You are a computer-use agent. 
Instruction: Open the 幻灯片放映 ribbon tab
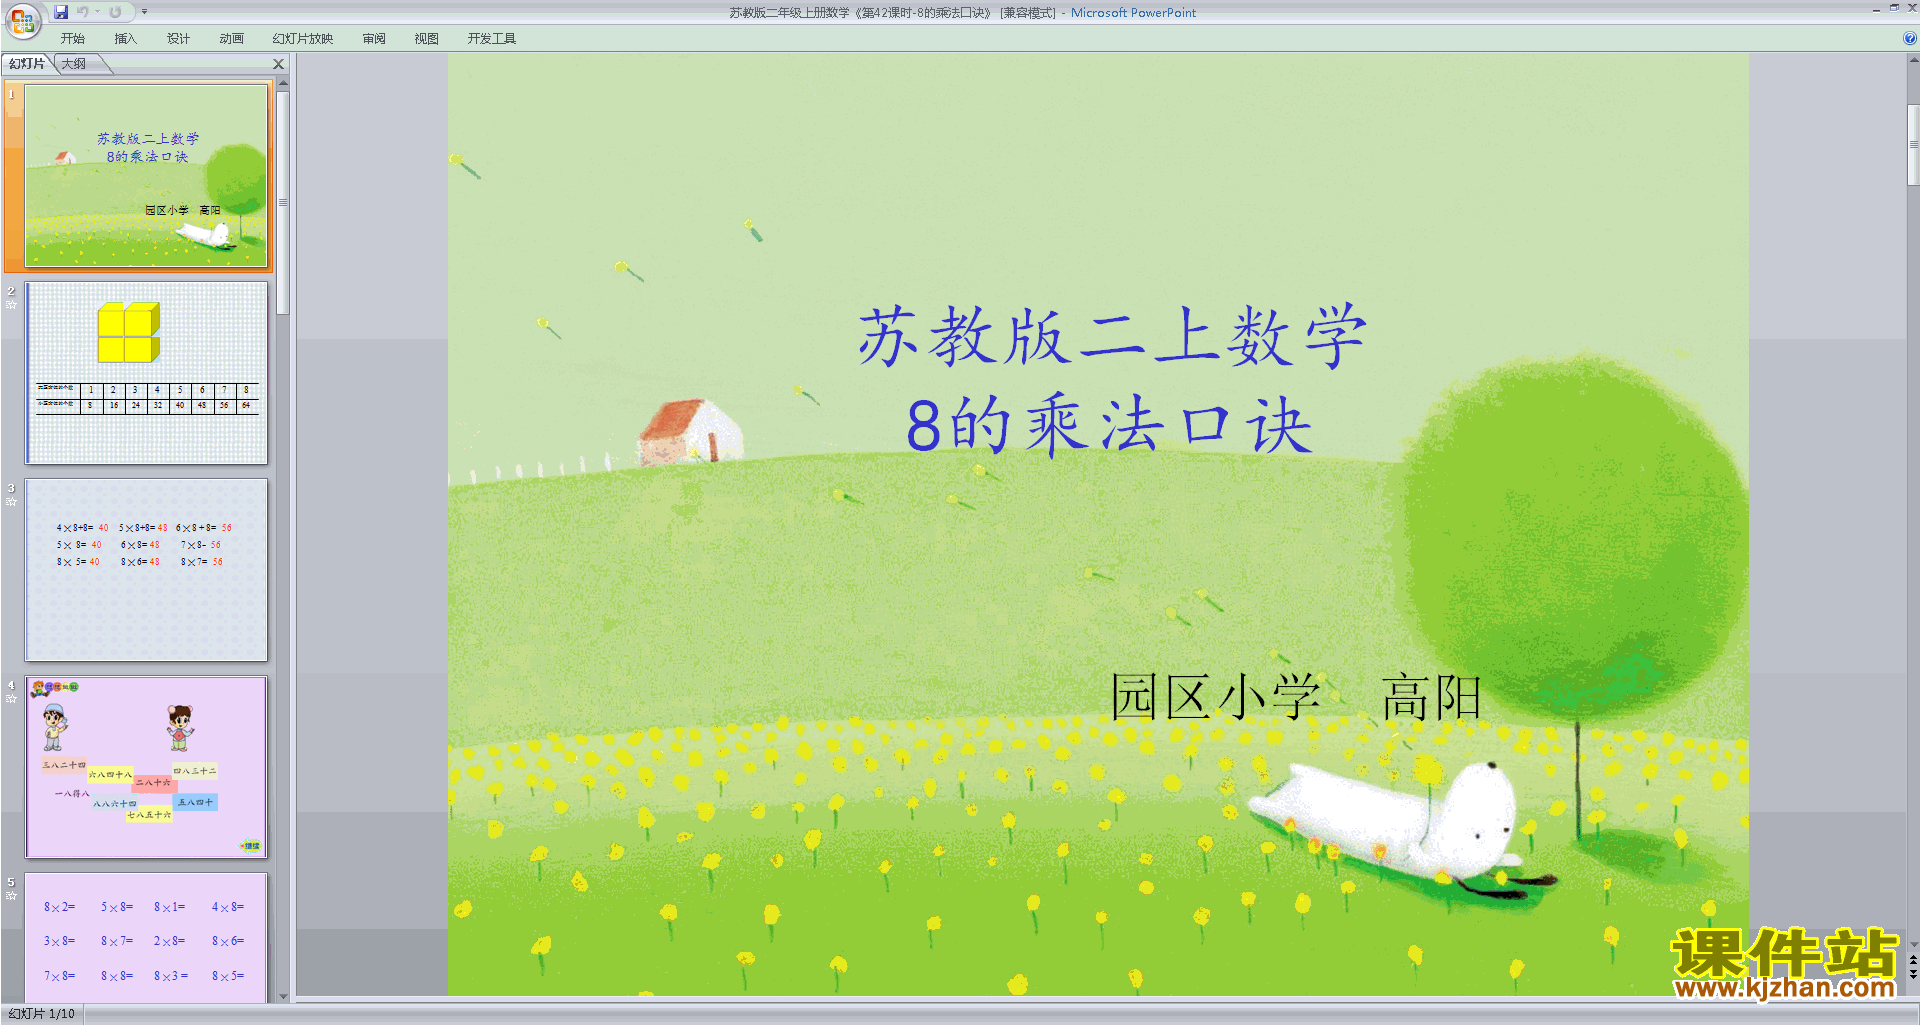coord(303,39)
